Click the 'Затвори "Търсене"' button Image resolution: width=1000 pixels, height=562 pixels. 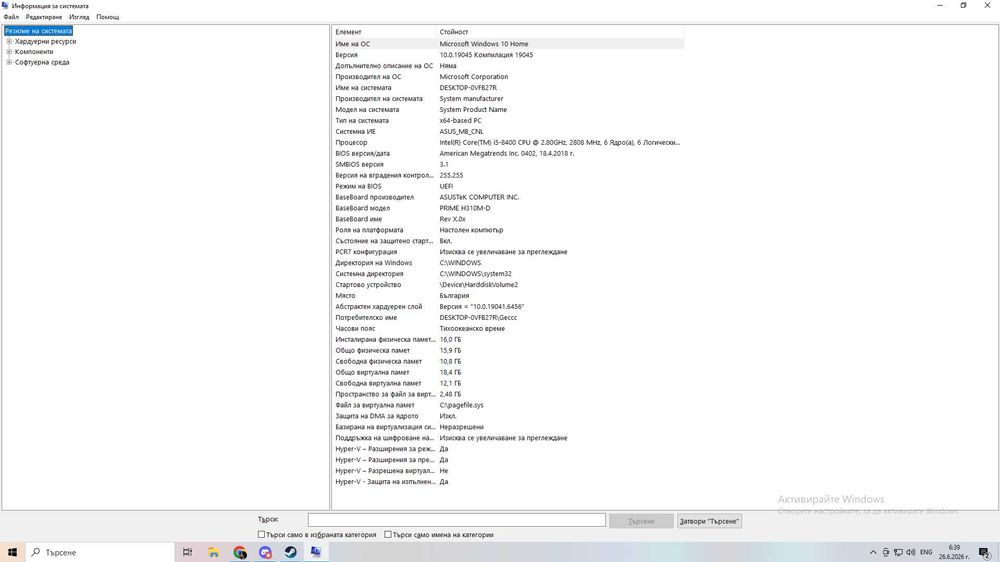point(709,521)
